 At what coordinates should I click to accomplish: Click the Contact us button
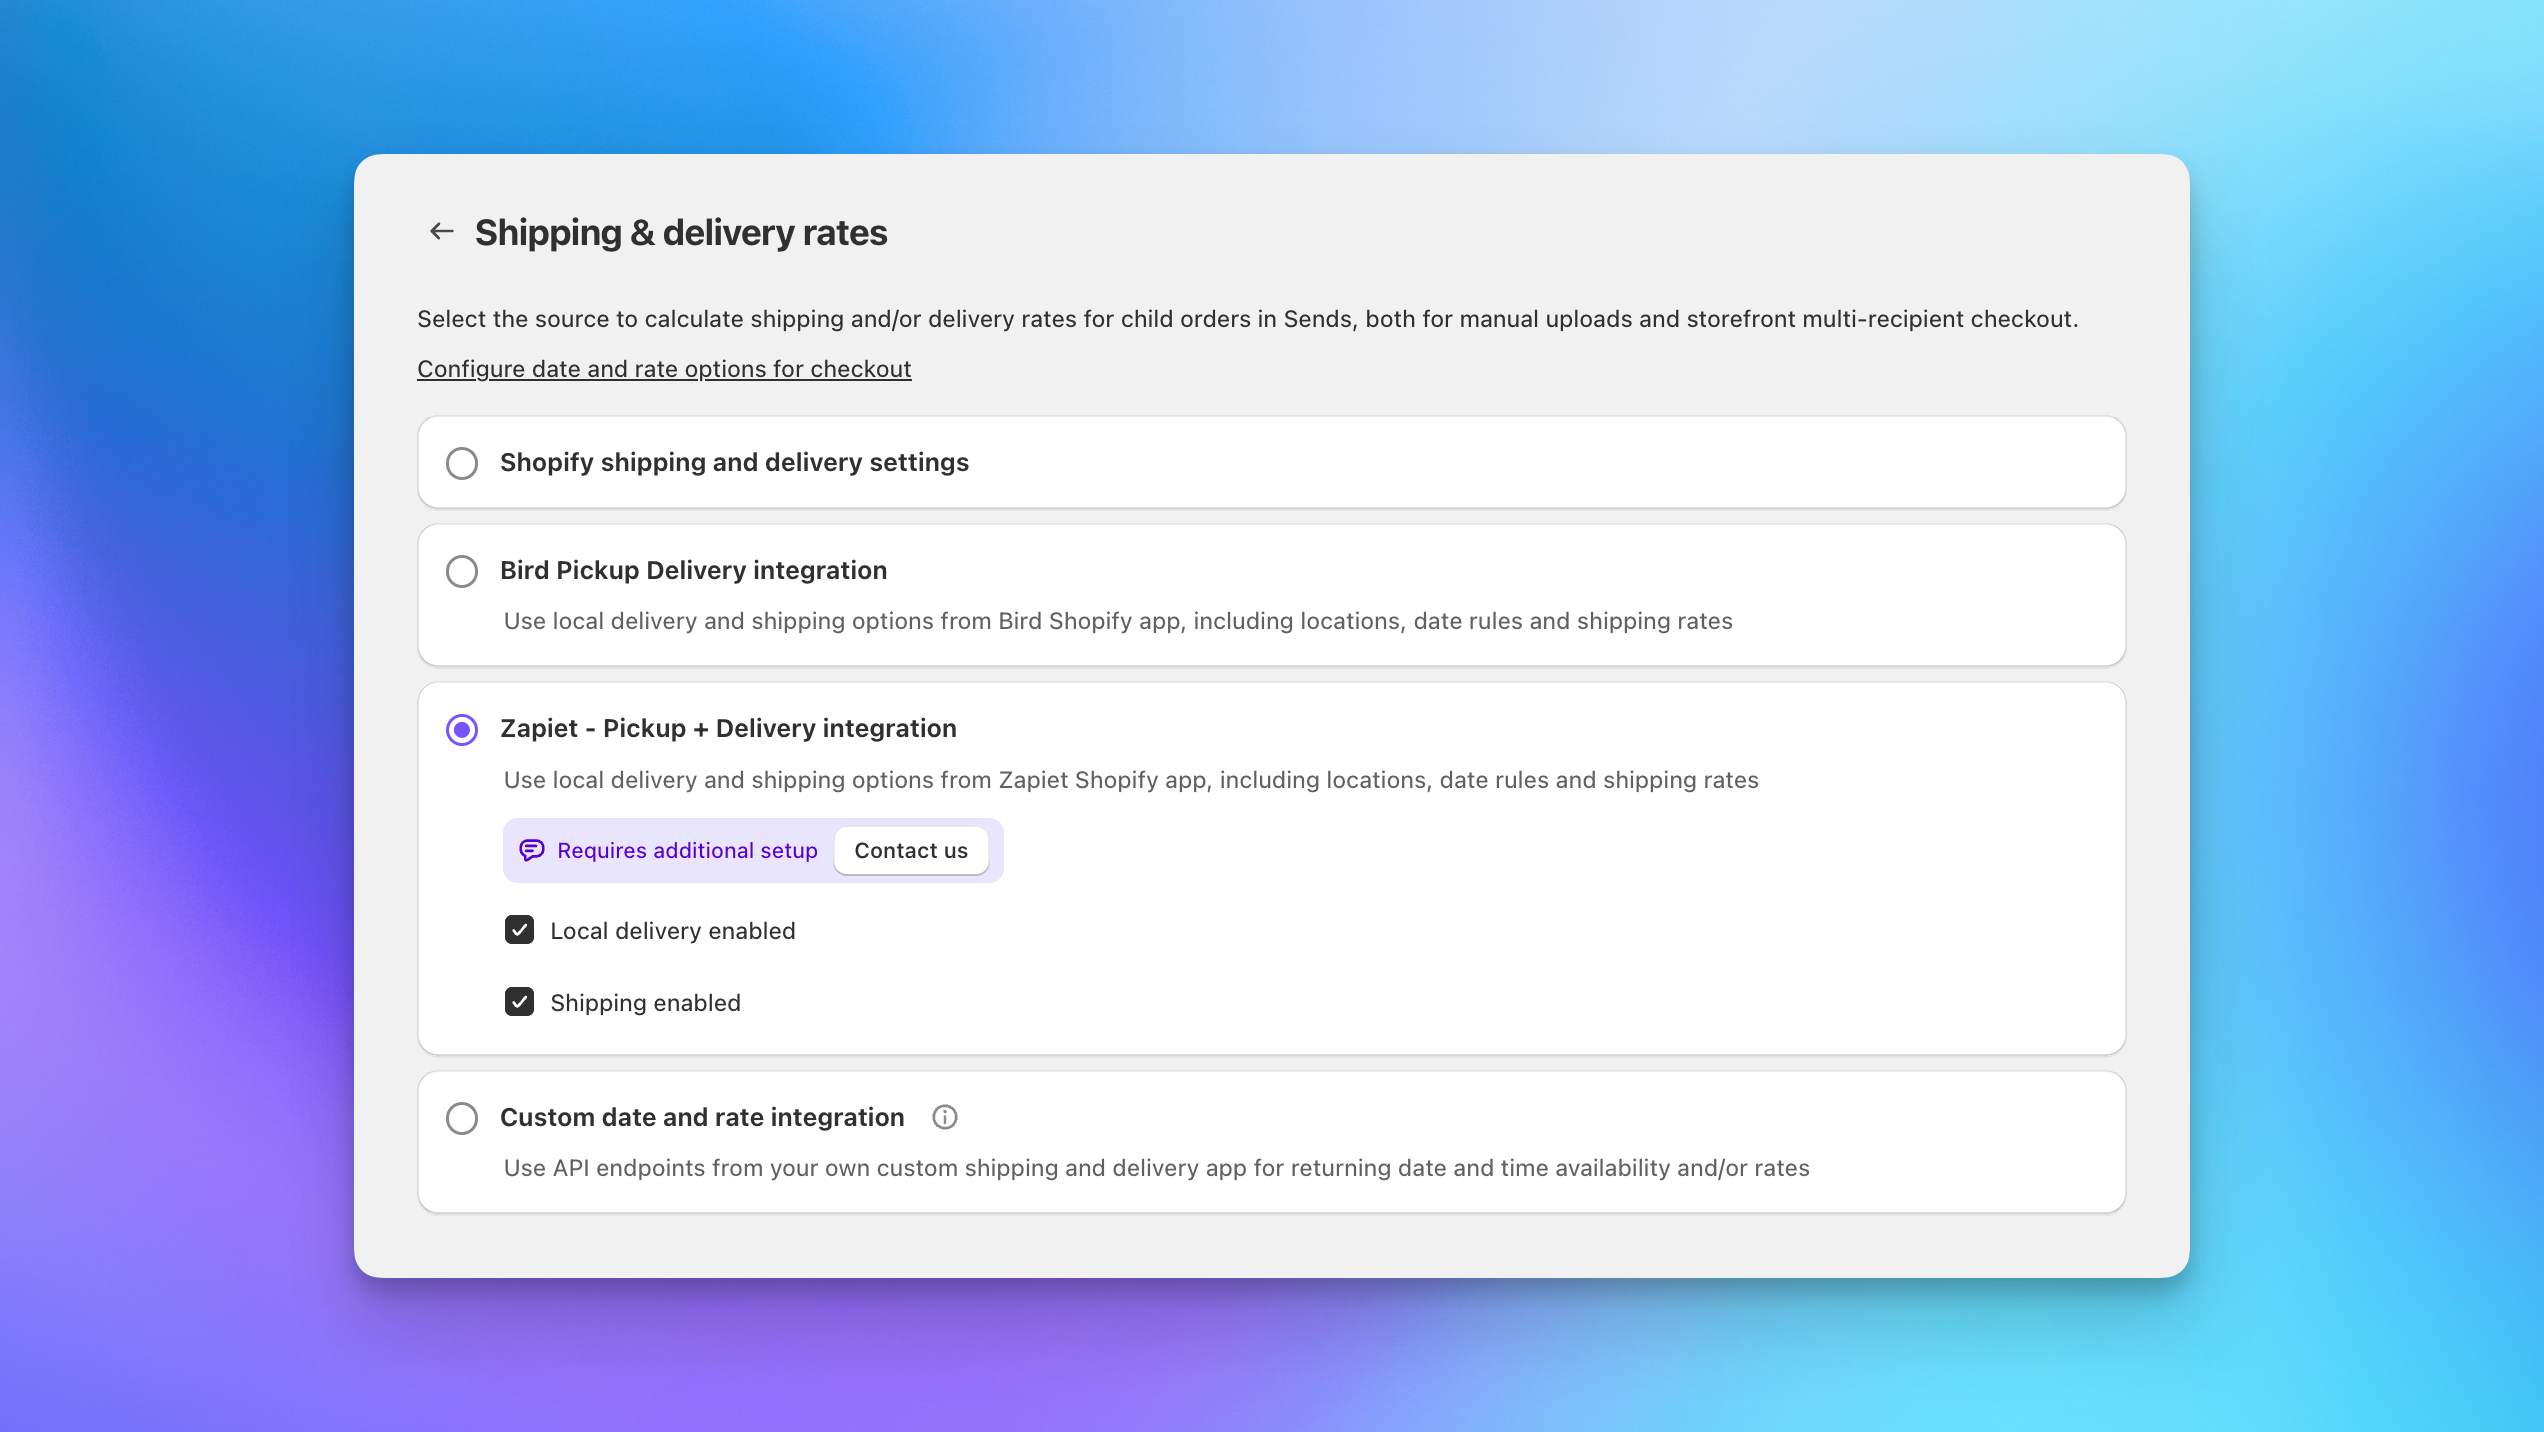(x=911, y=850)
